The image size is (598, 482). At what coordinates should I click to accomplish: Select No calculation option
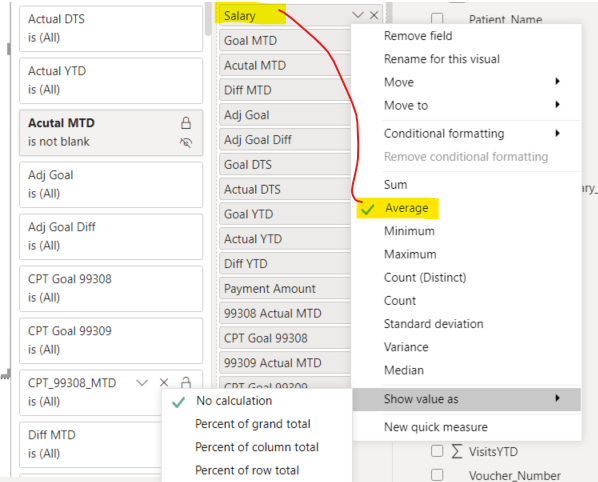coord(257,401)
